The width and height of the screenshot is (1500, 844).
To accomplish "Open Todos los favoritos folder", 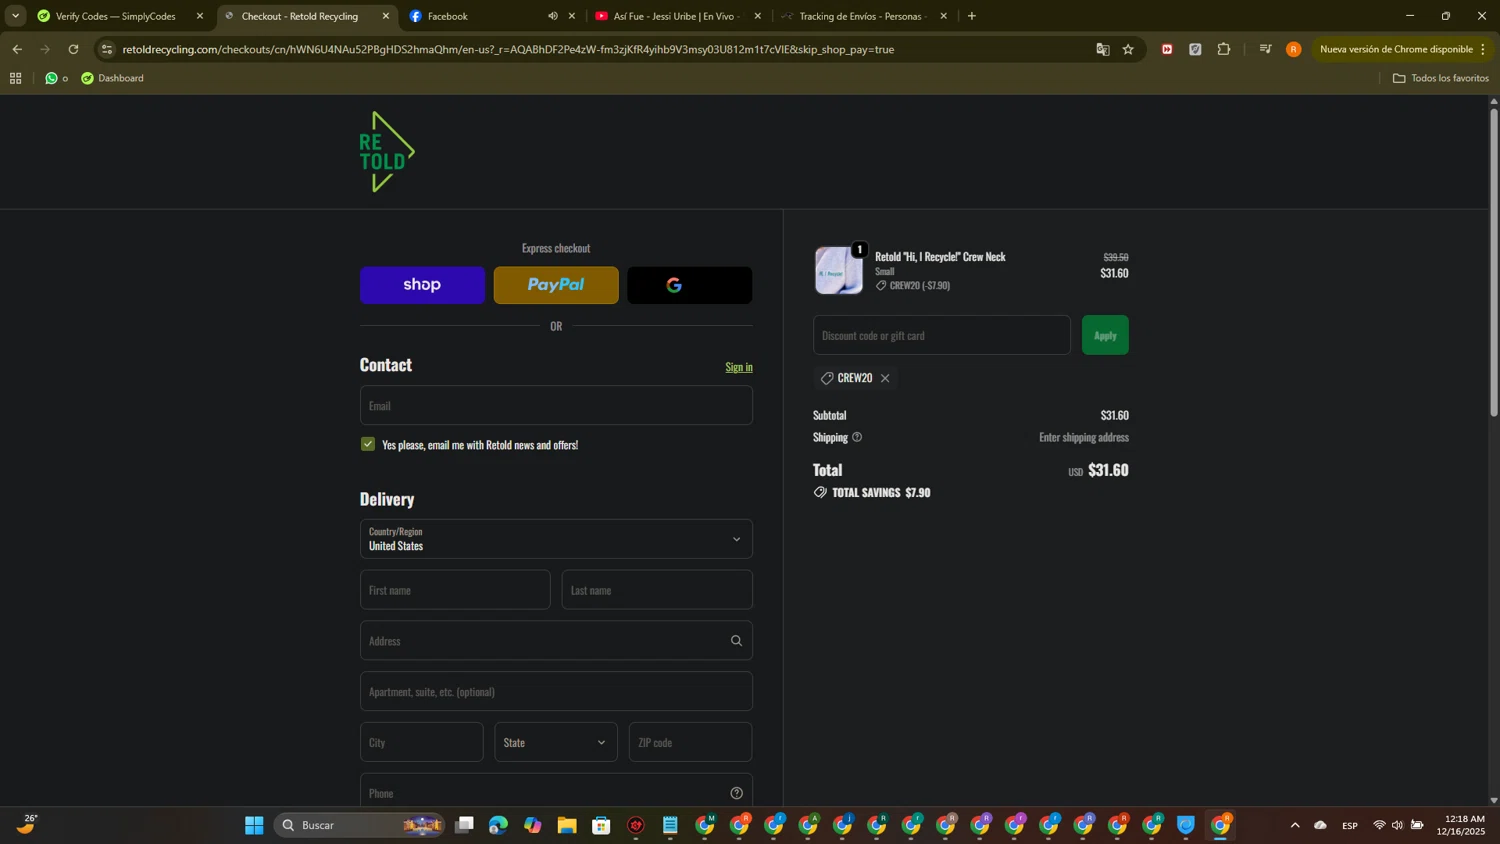I will [x=1440, y=78].
